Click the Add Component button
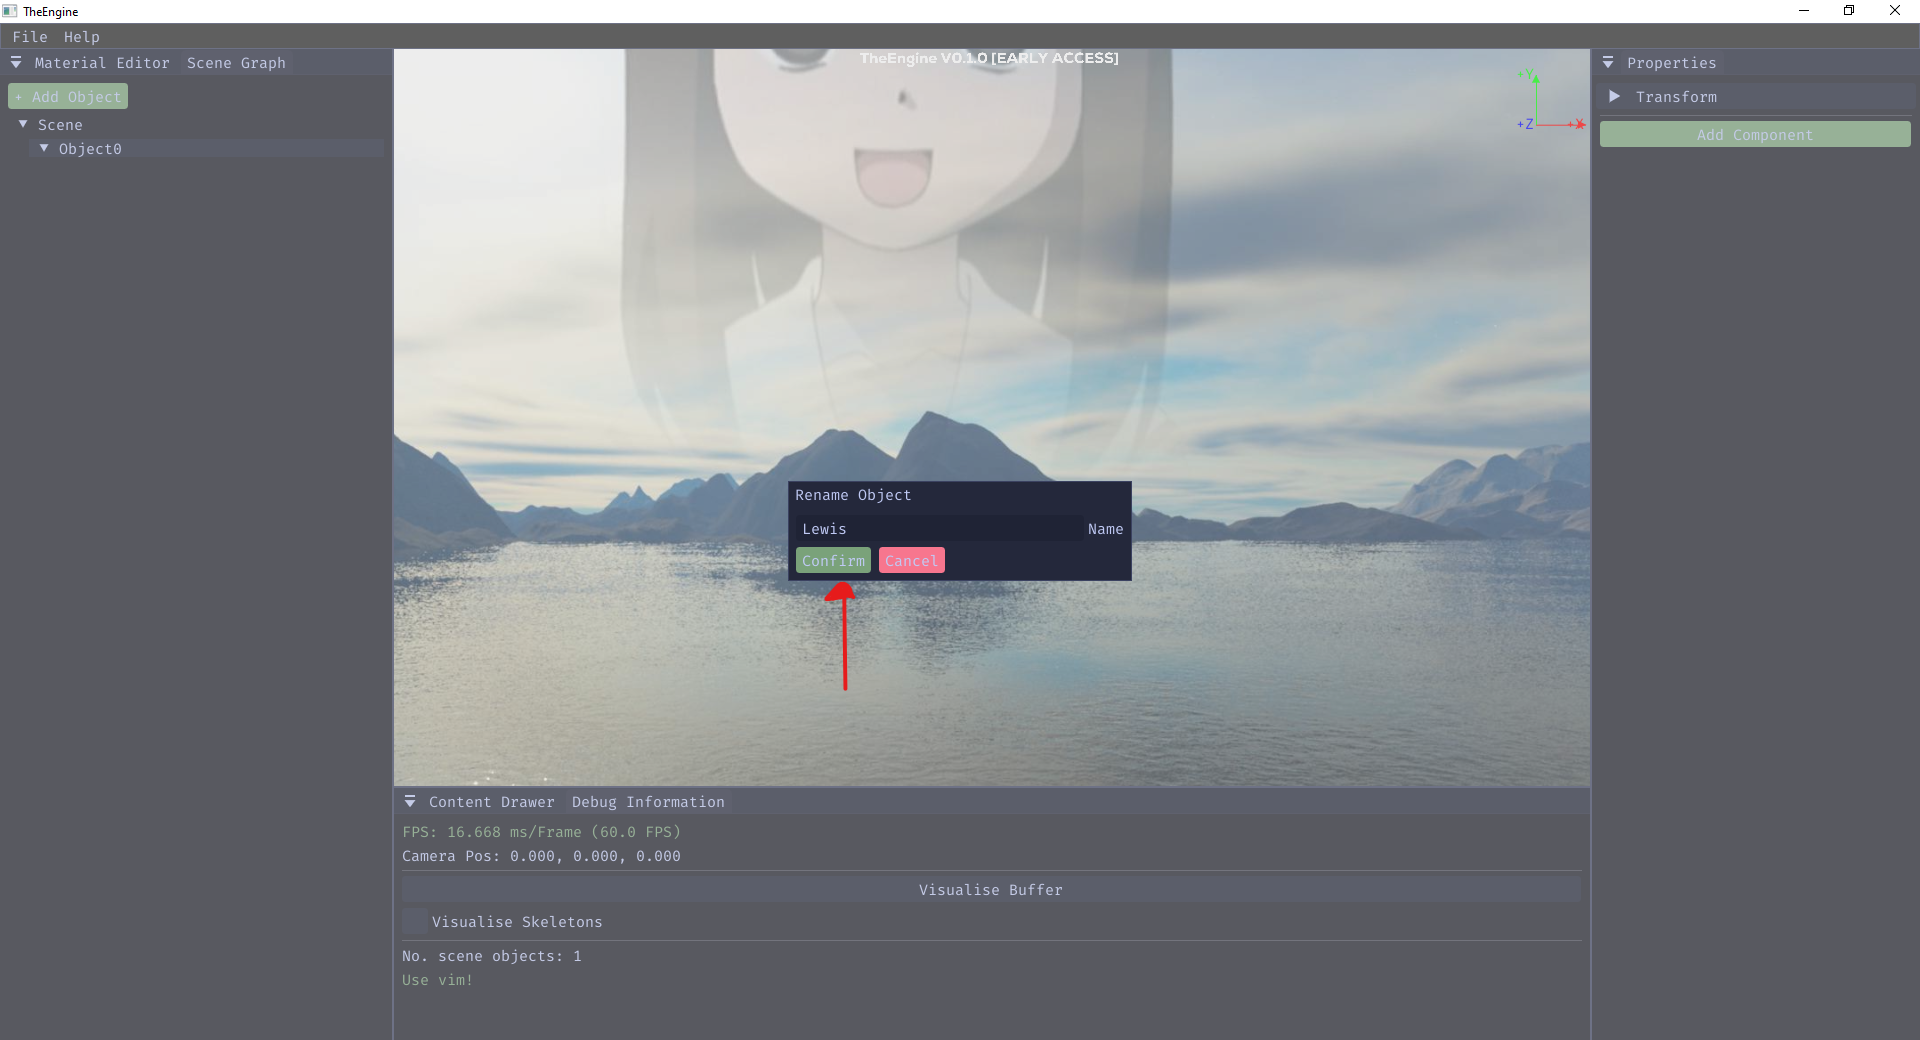1920x1040 pixels. point(1755,135)
